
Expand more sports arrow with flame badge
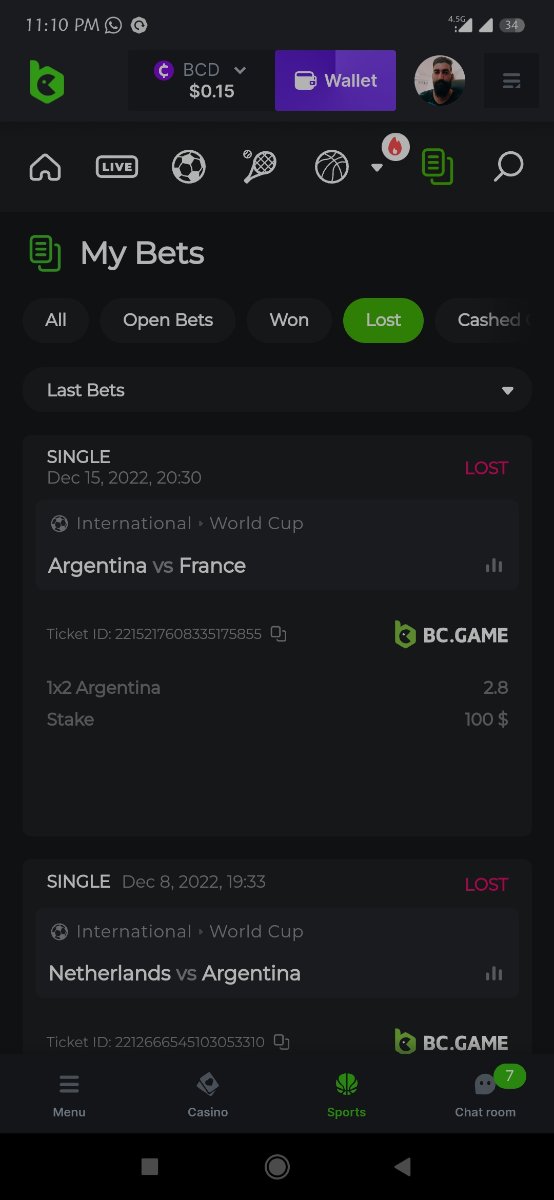click(x=377, y=167)
